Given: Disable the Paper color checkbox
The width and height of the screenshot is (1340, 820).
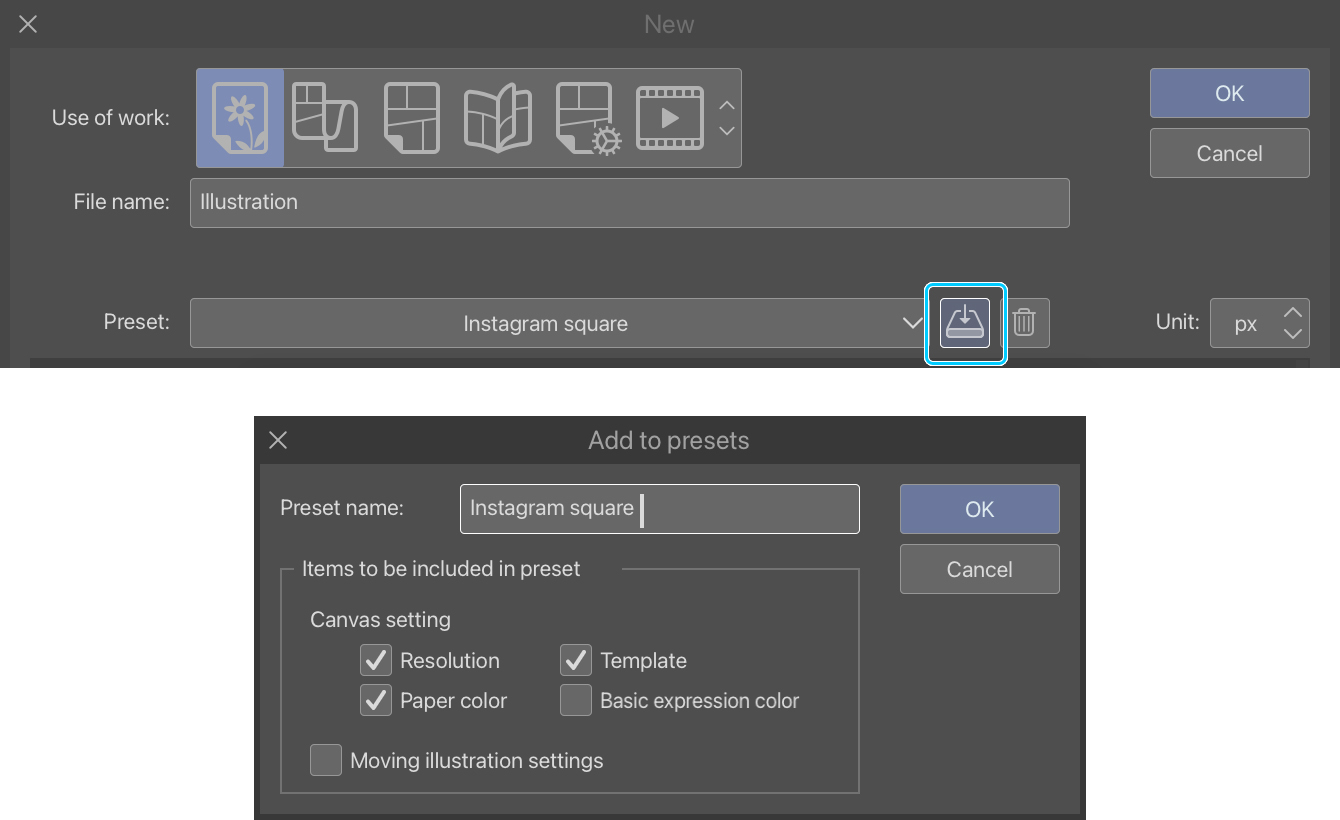Looking at the screenshot, I should [x=376, y=701].
